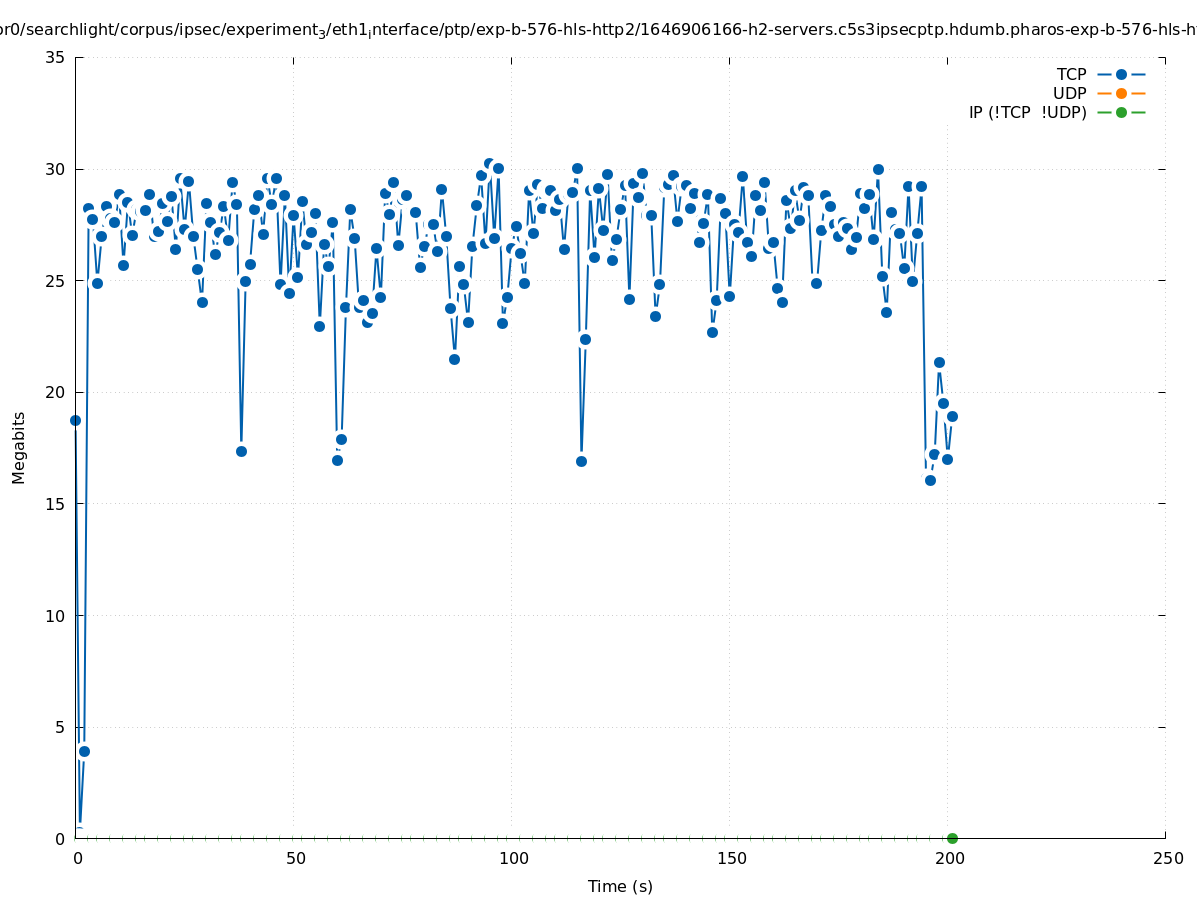Click the 100 tick label on the x-axis
This screenshot has height=900, width=1197.
pos(513,858)
